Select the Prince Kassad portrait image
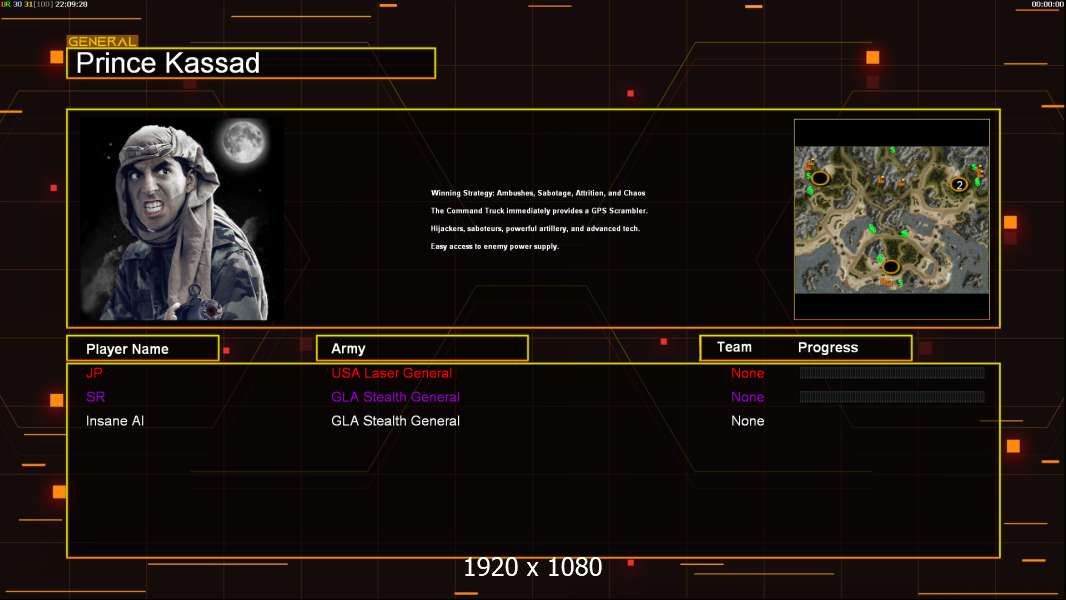Image resolution: width=1066 pixels, height=600 pixels. pyautogui.click(x=183, y=219)
